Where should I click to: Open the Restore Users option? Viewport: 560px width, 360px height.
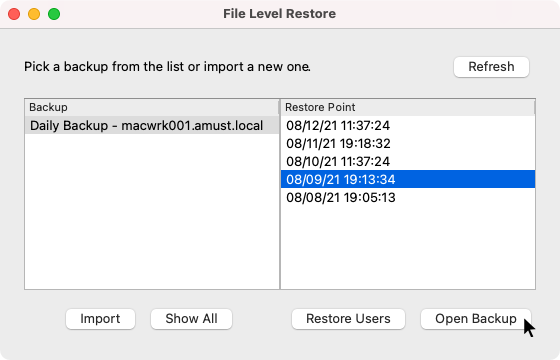pyautogui.click(x=348, y=319)
